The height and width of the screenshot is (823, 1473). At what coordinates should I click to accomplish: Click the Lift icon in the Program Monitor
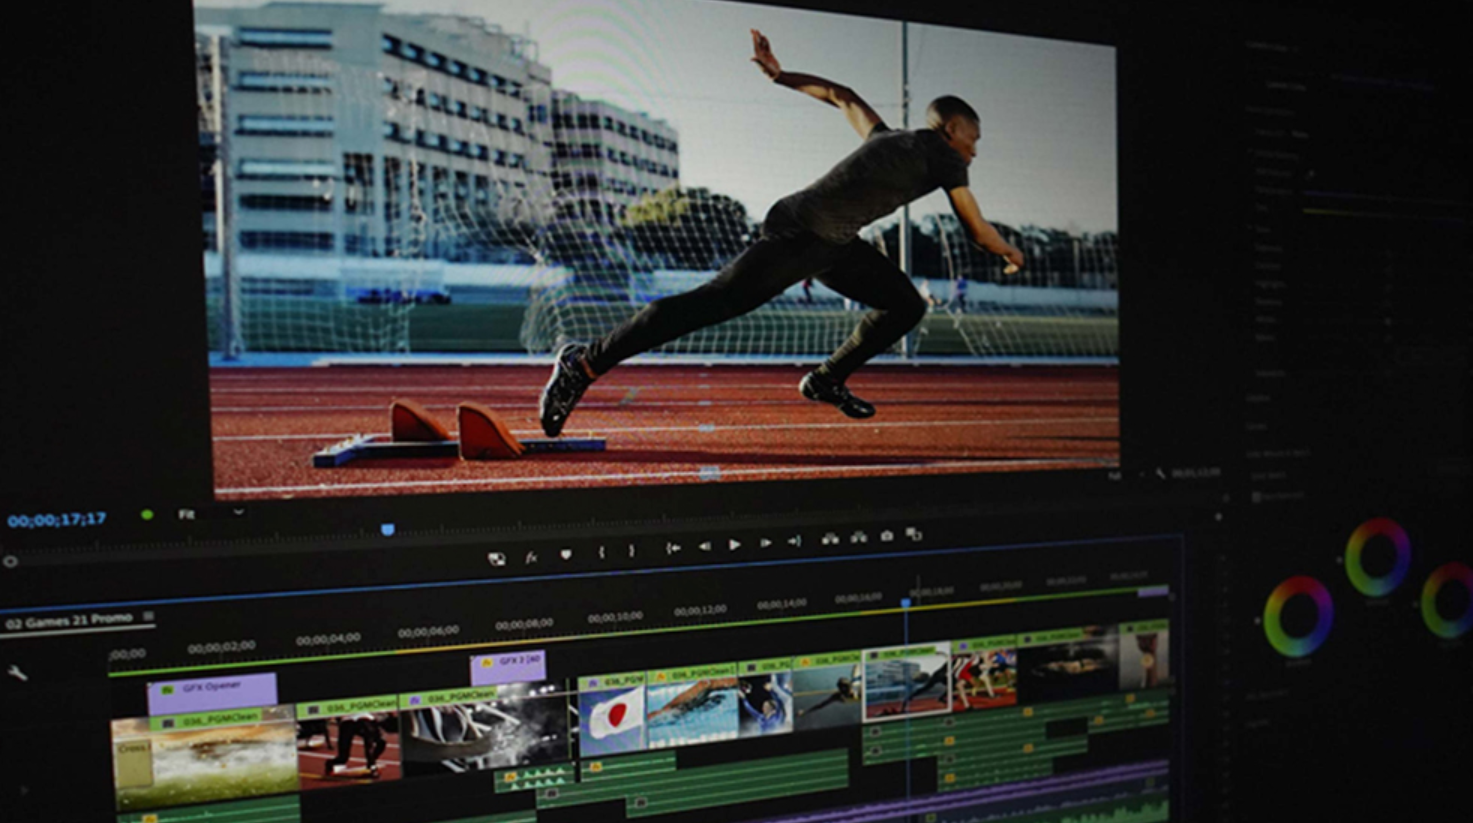click(830, 538)
